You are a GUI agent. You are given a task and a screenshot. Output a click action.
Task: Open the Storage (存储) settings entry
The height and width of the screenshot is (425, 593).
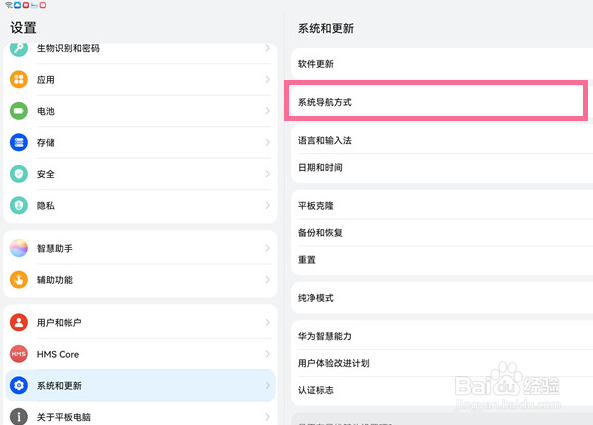140,143
